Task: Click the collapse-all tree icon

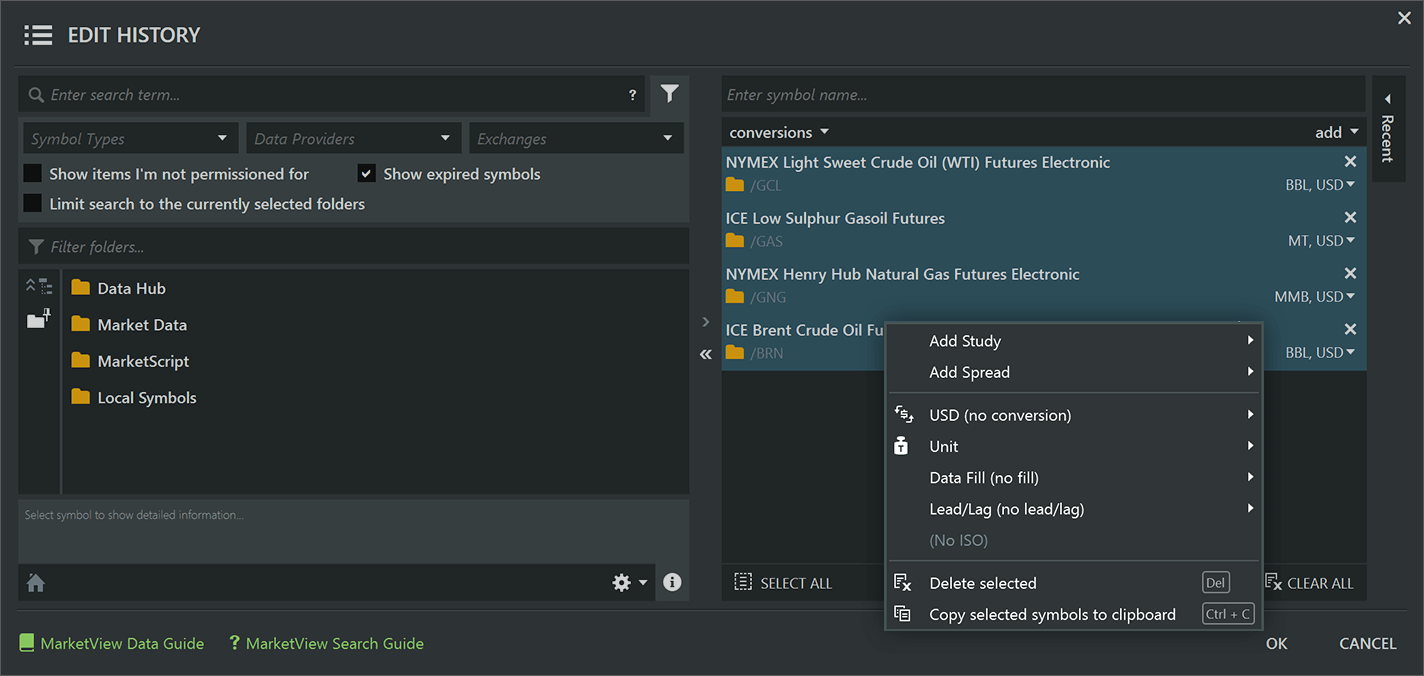Action: (39, 286)
